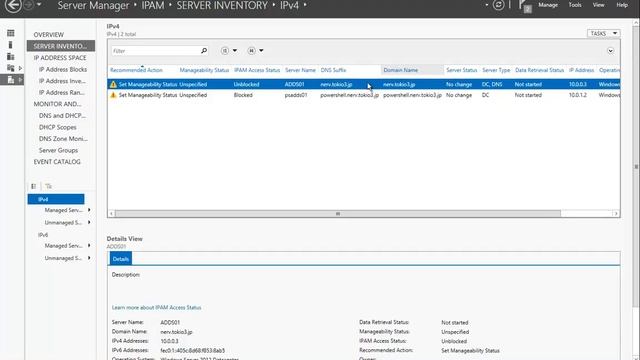Open IP Address Range Groups item

[x=62, y=92]
